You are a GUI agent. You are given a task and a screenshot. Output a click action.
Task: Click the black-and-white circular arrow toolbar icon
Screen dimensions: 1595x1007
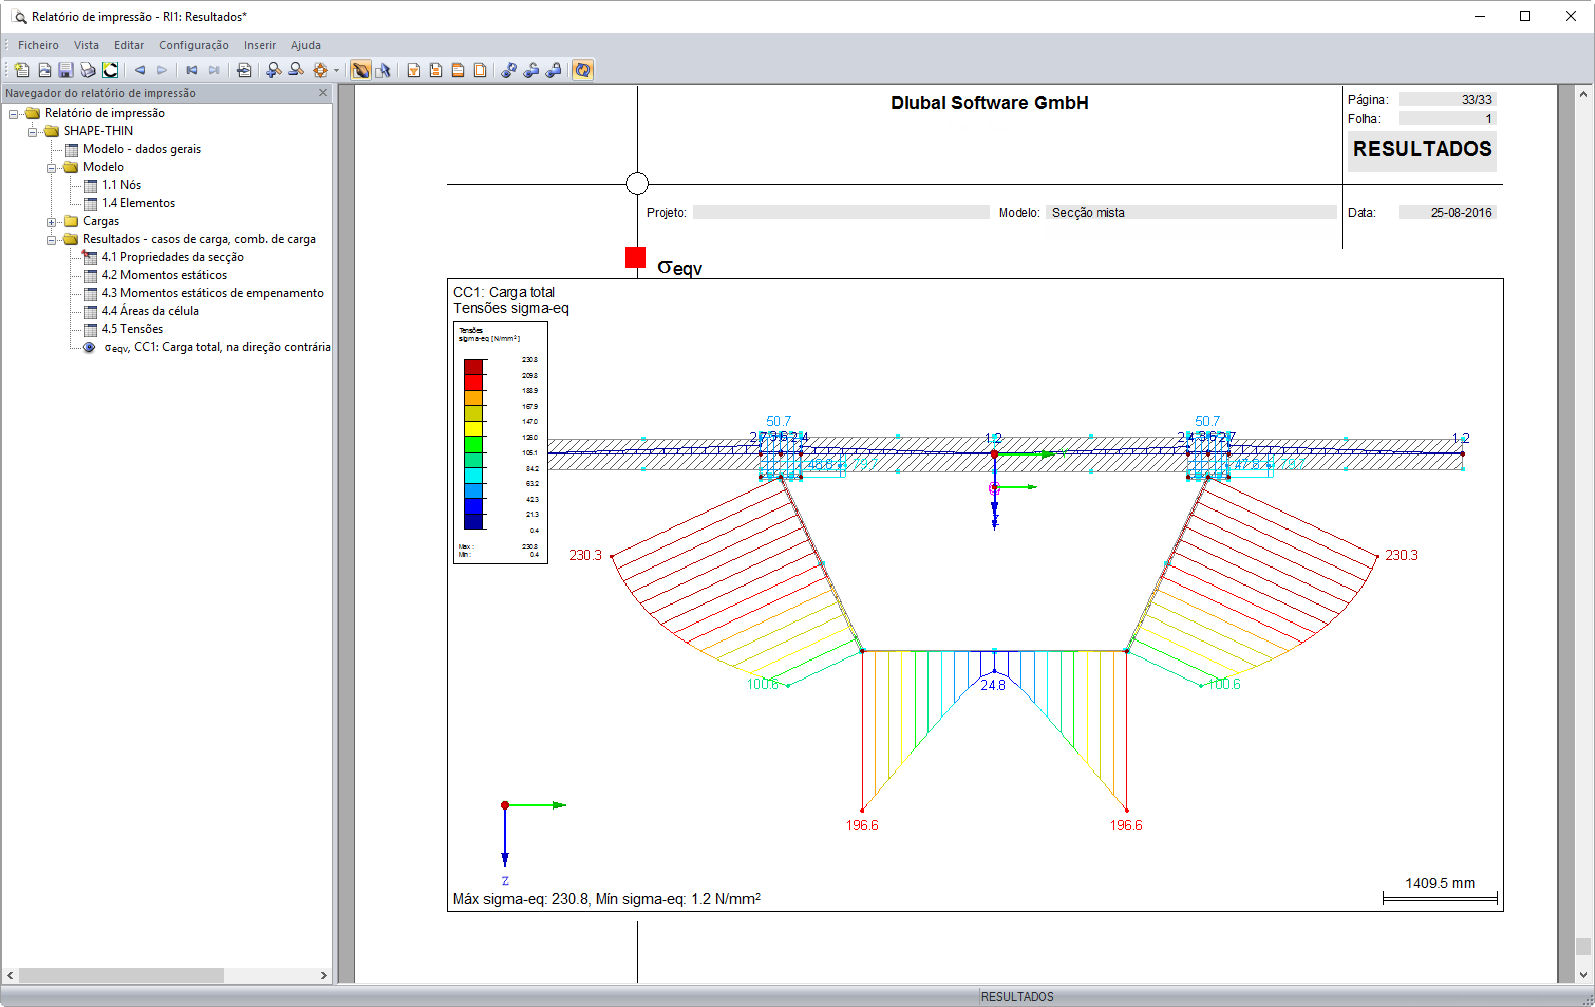[x=110, y=70]
